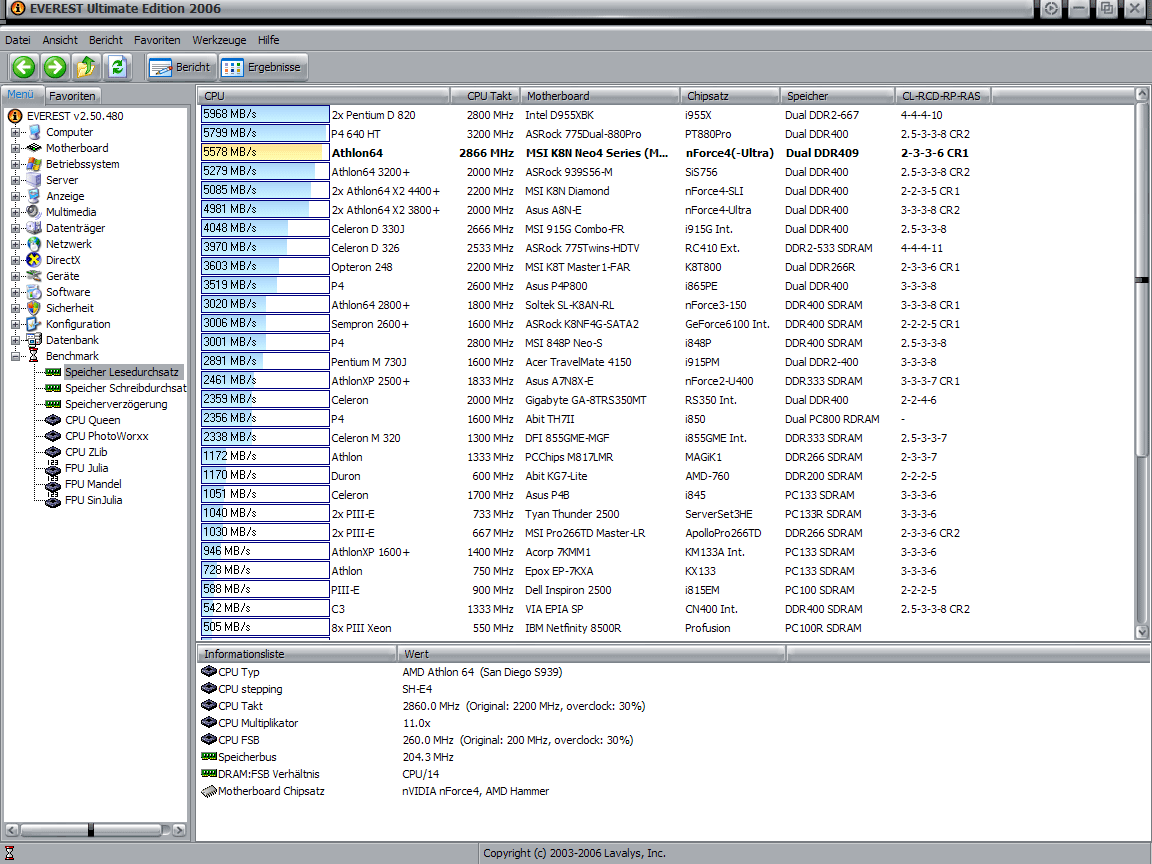The width and height of the screenshot is (1152, 864).
Task: Select Speicher Lesedurchsatz benchmark
Action: (122, 372)
